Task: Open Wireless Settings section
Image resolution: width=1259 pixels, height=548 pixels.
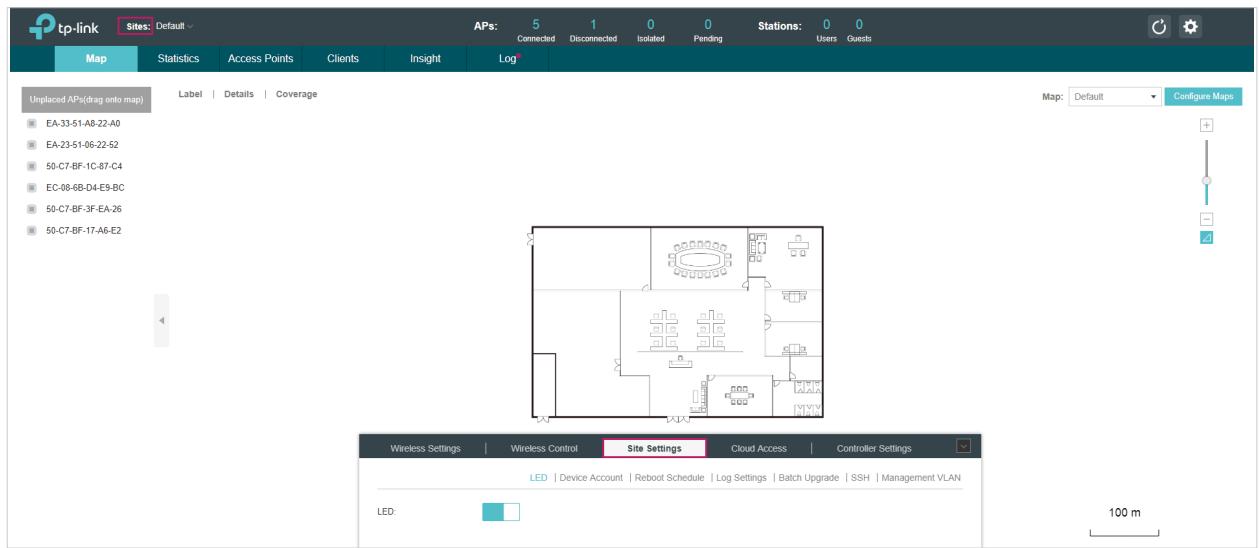Action: coord(425,448)
